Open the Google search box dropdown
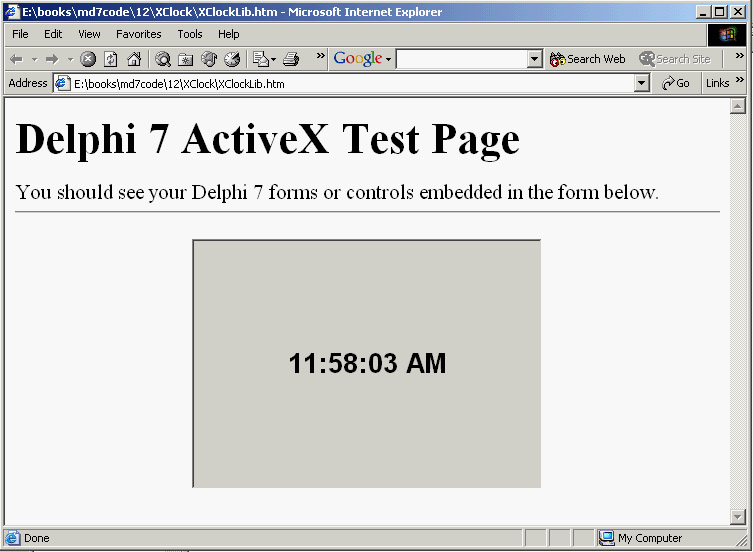 (534, 59)
